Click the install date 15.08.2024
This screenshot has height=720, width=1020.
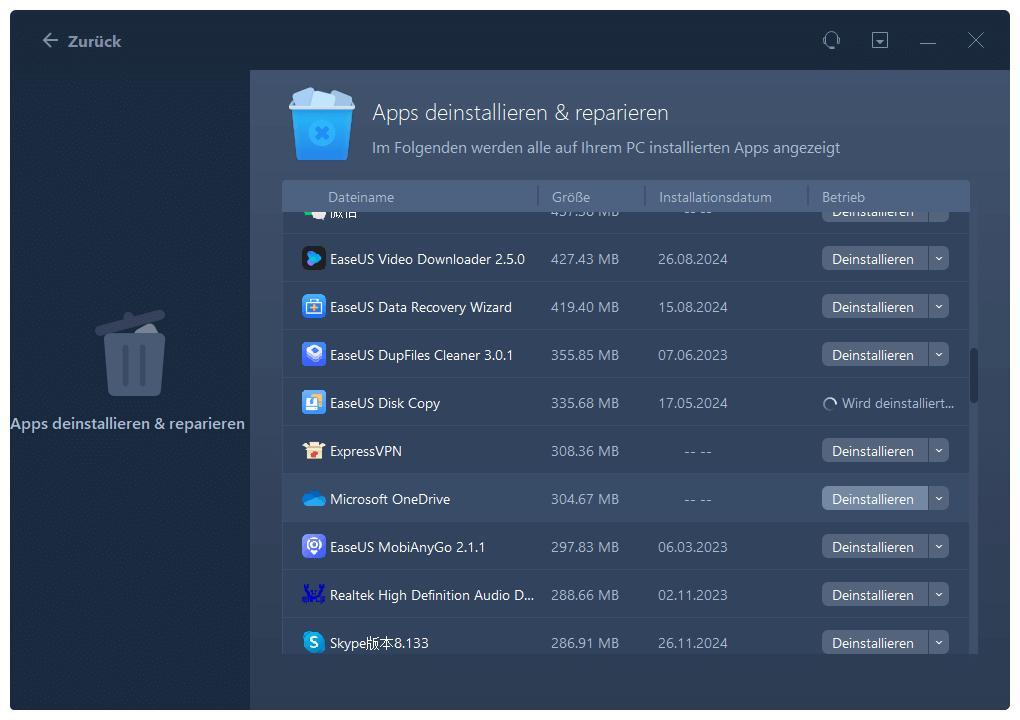click(693, 307)
